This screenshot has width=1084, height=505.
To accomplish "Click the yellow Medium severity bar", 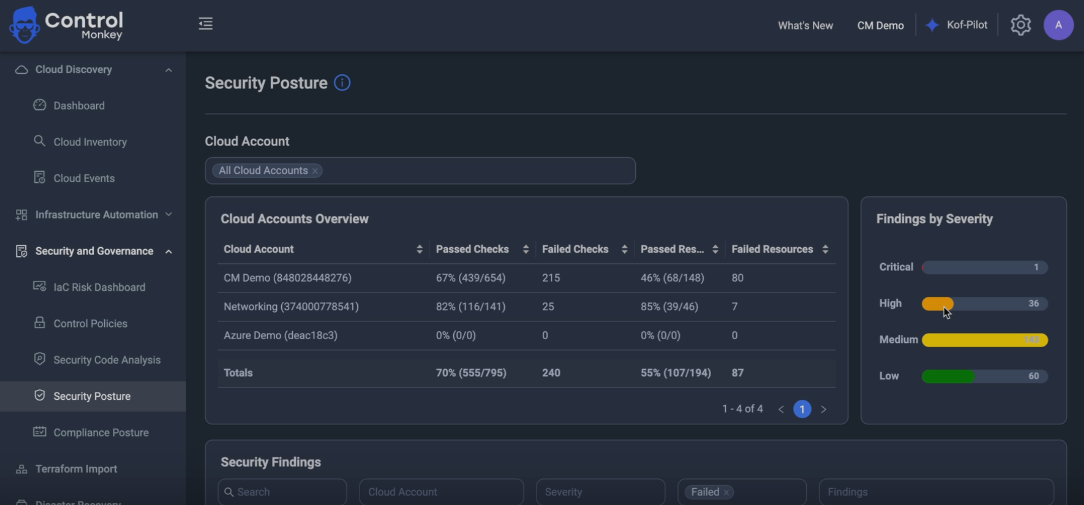I will [x=984, y=340].
